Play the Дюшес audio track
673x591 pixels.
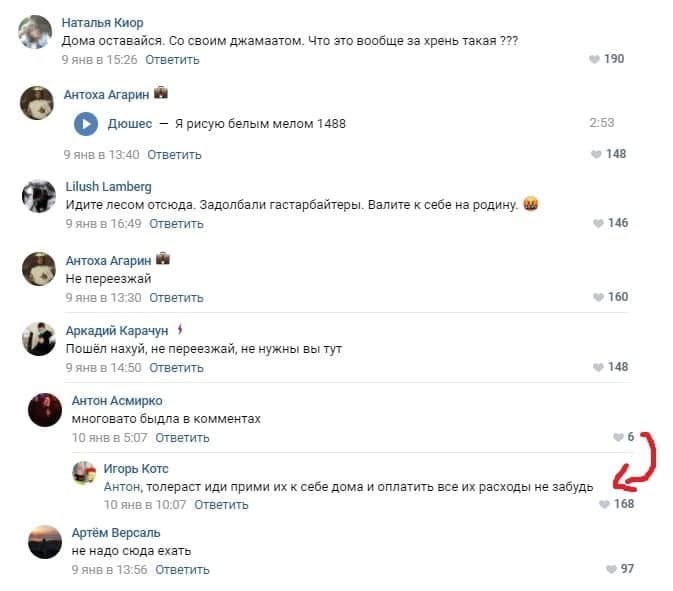click(x=86, y=124)
